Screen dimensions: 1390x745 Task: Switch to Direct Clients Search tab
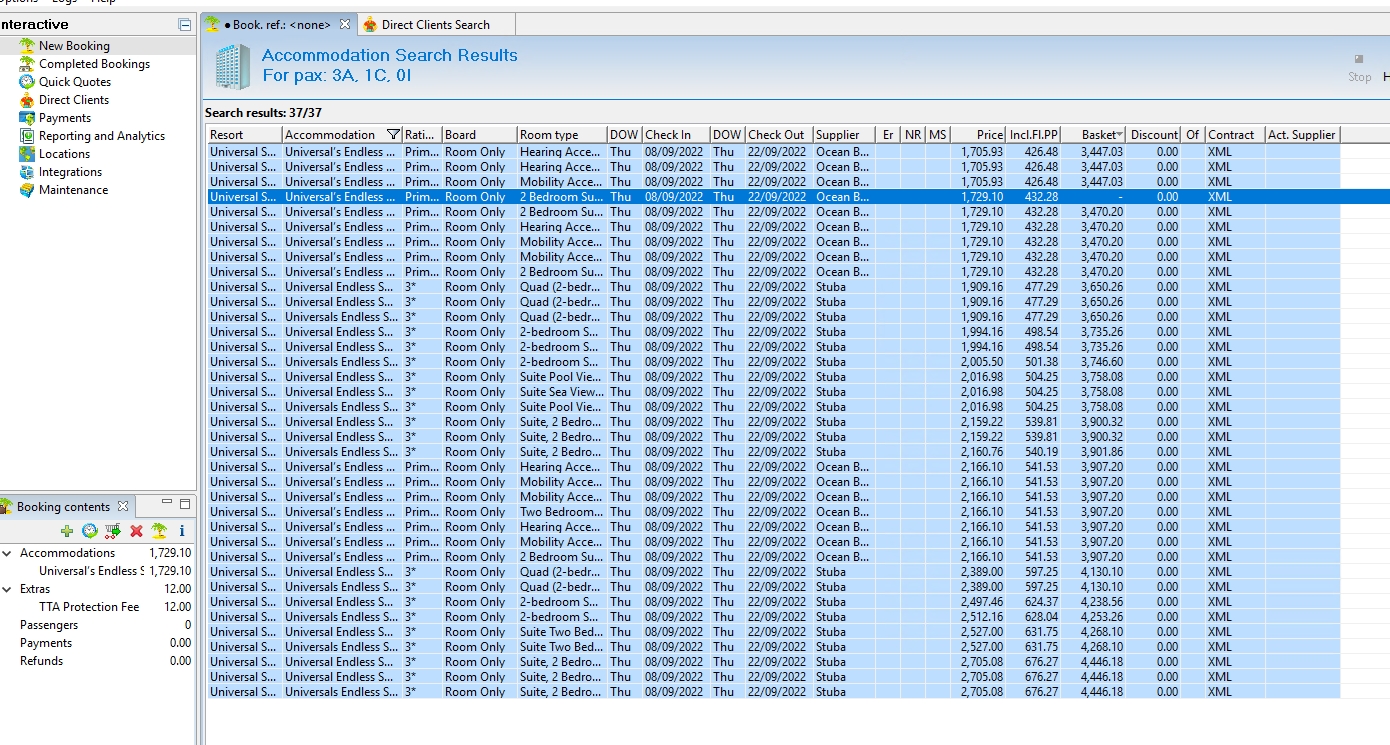[x=435, y=24]
